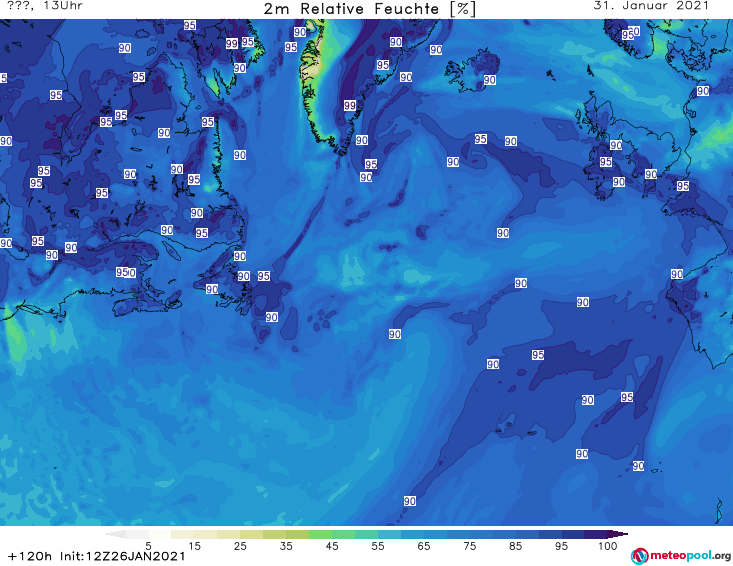
Task: Click the legend value '75'
Action: point(469,546)
